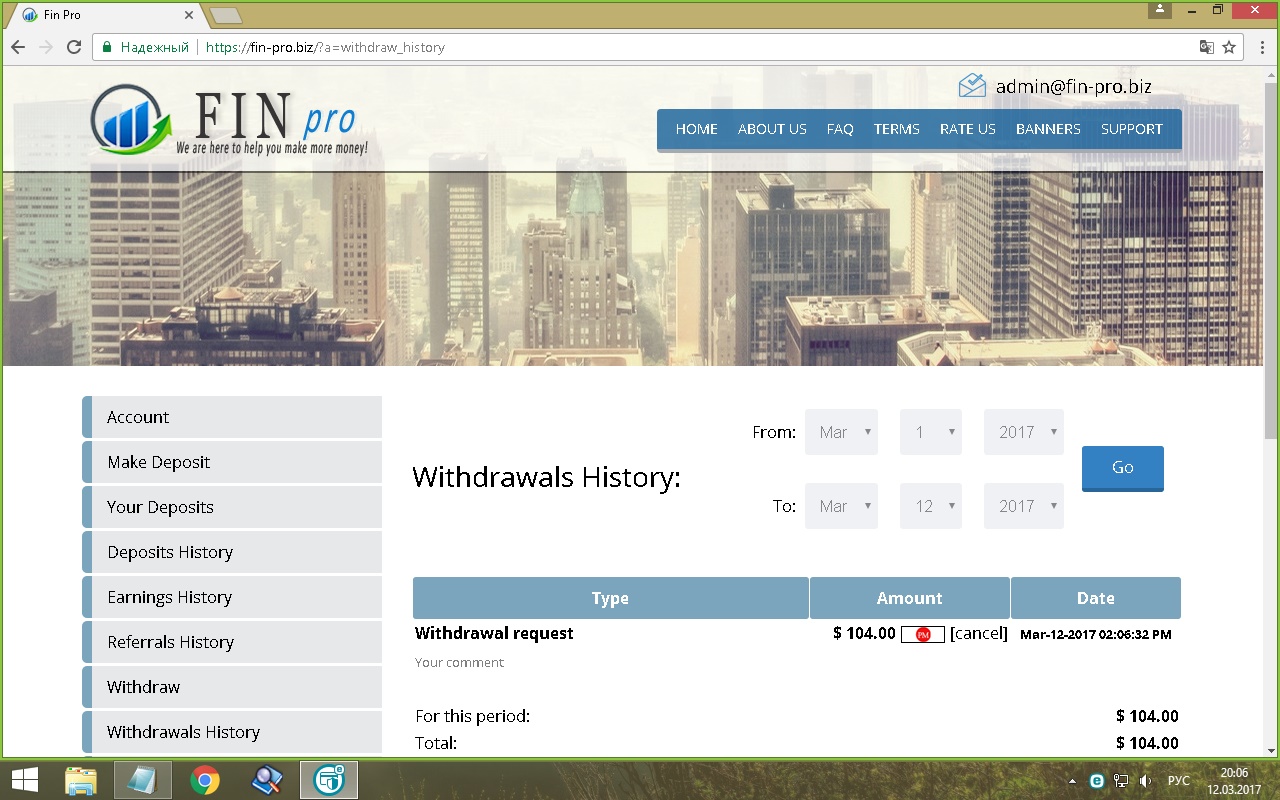Open the HOME menu item
1280x800 pixels.
(696, 129)
